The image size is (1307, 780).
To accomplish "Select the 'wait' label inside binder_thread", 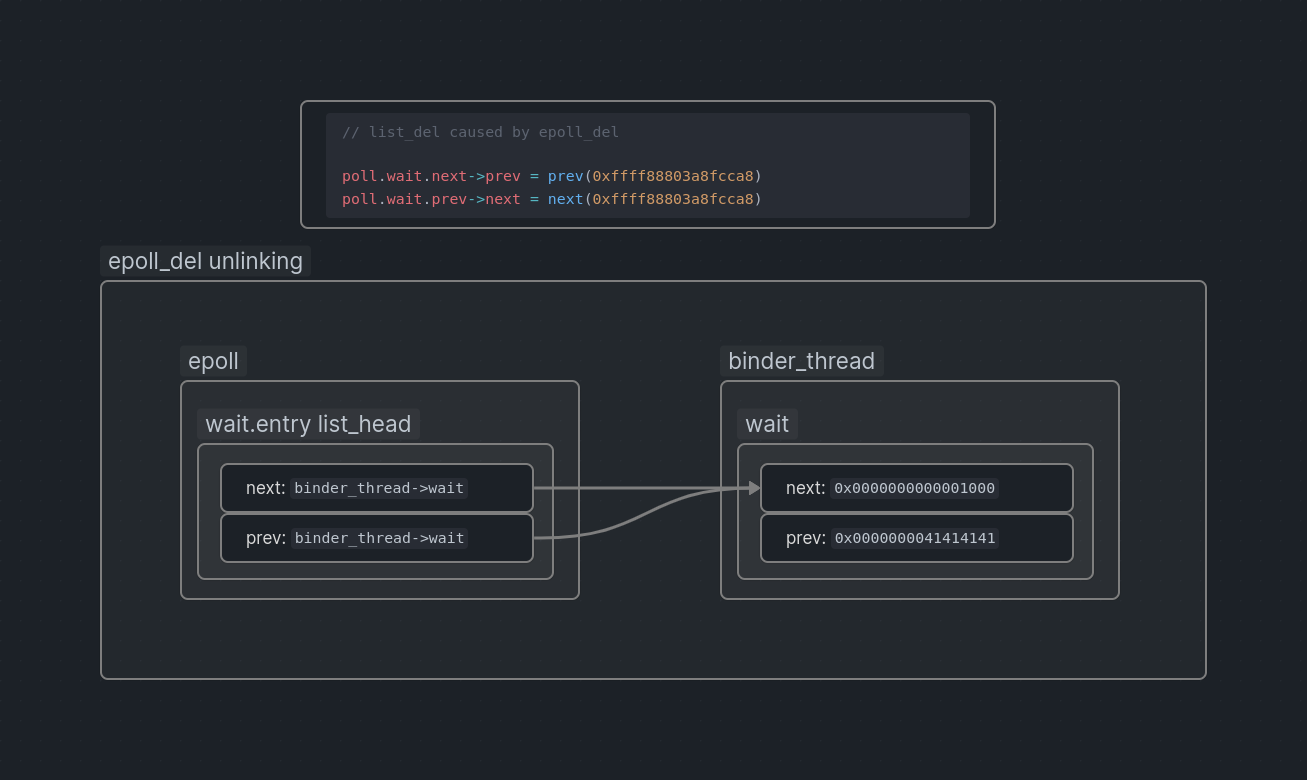I will 767,424.
